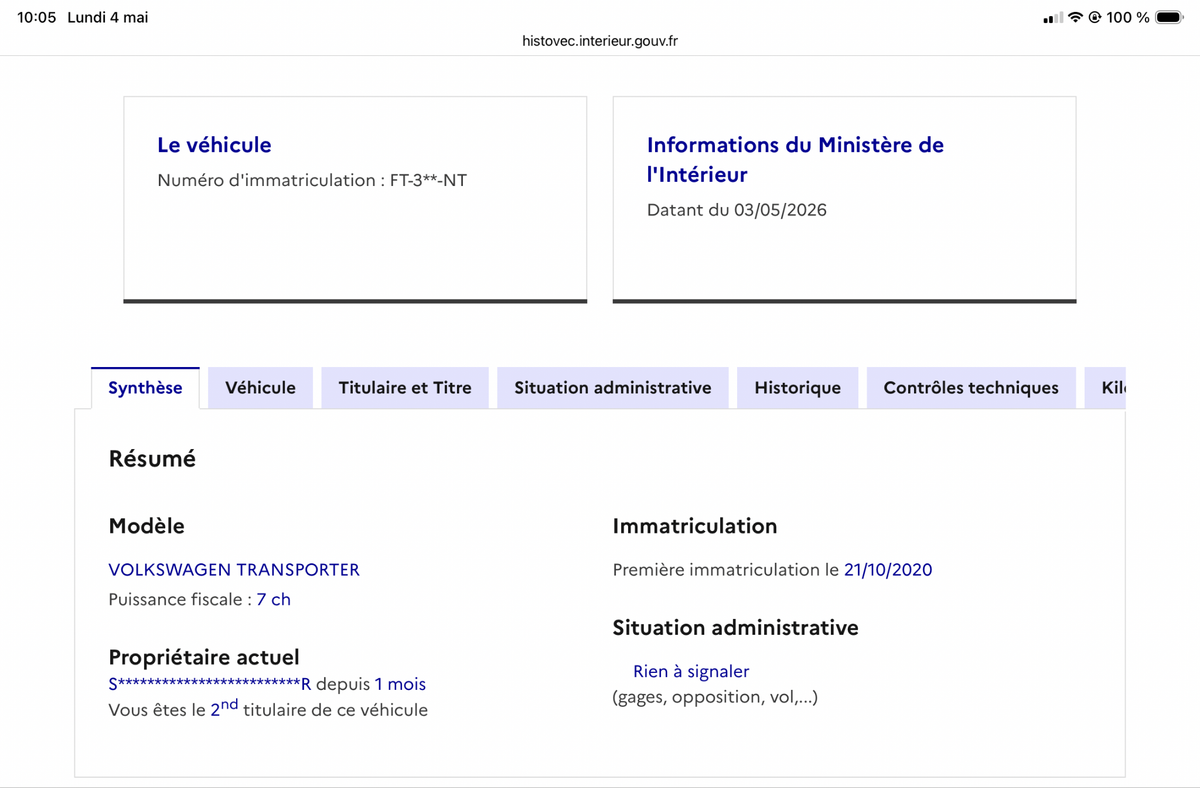1200x788 pixels.
Task: Click the VOLKSWAGEN TRANSPORTER model text
Action: 234,570
